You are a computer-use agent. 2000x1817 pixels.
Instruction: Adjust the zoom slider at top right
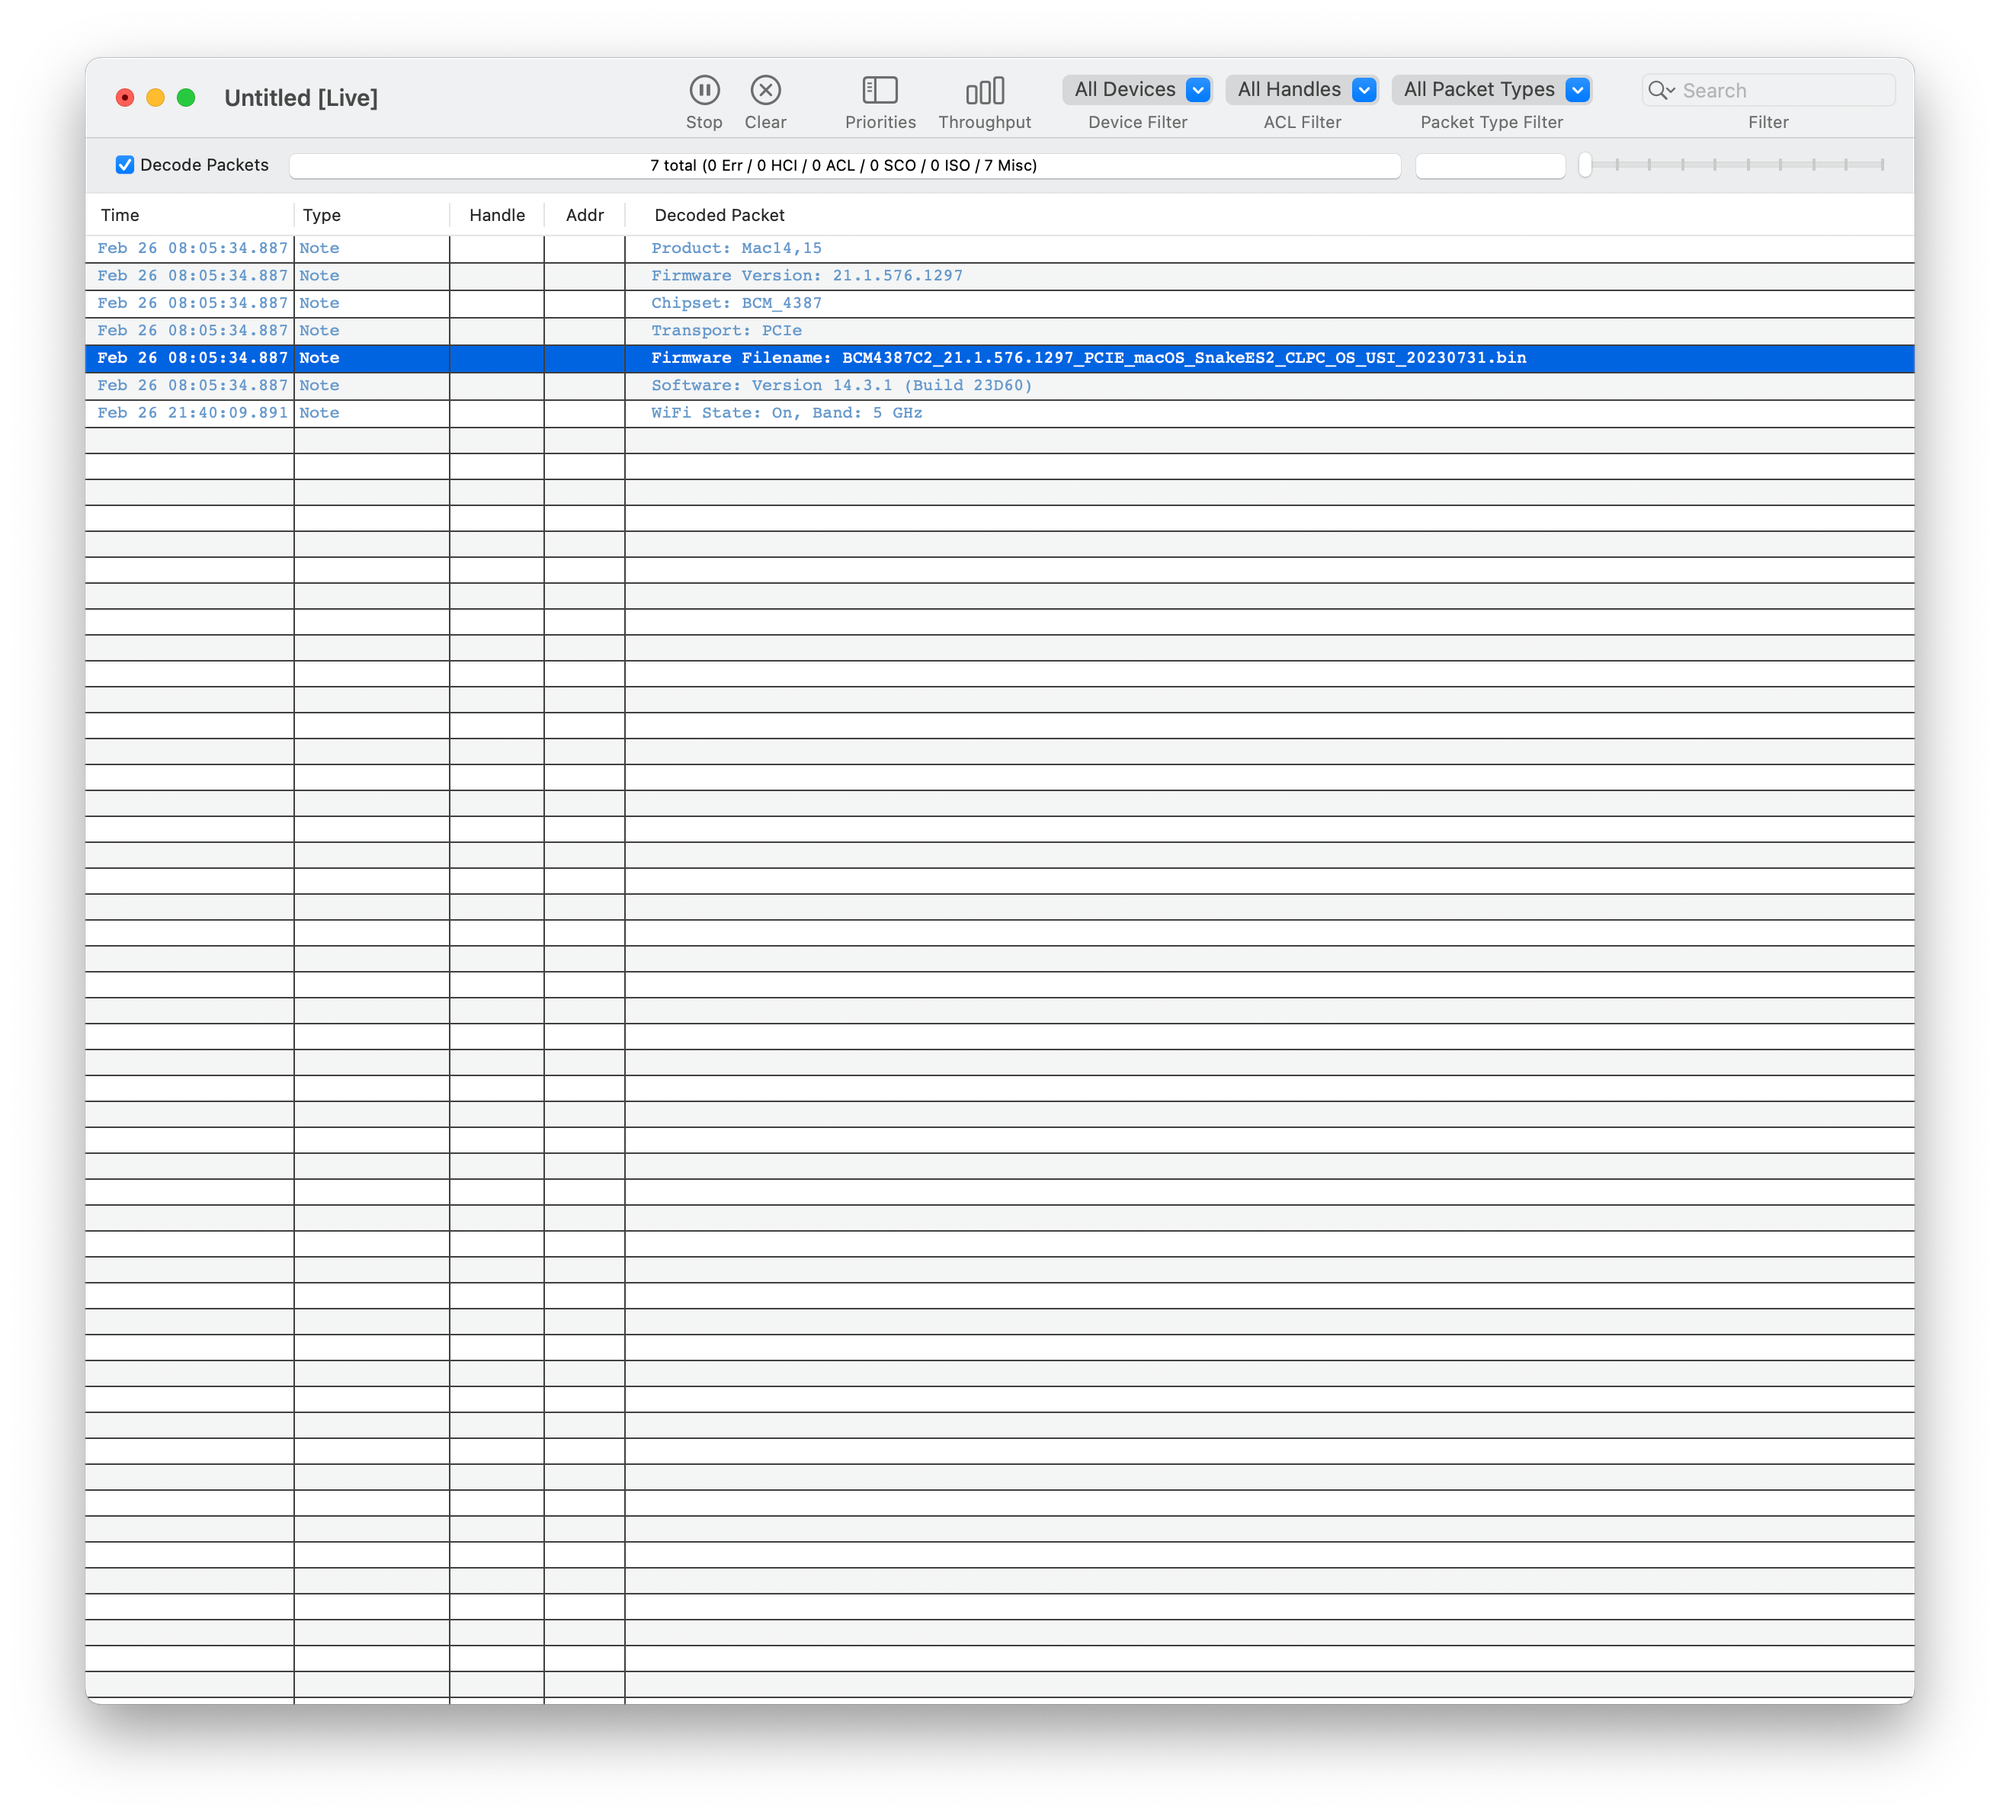(1585, 164)
